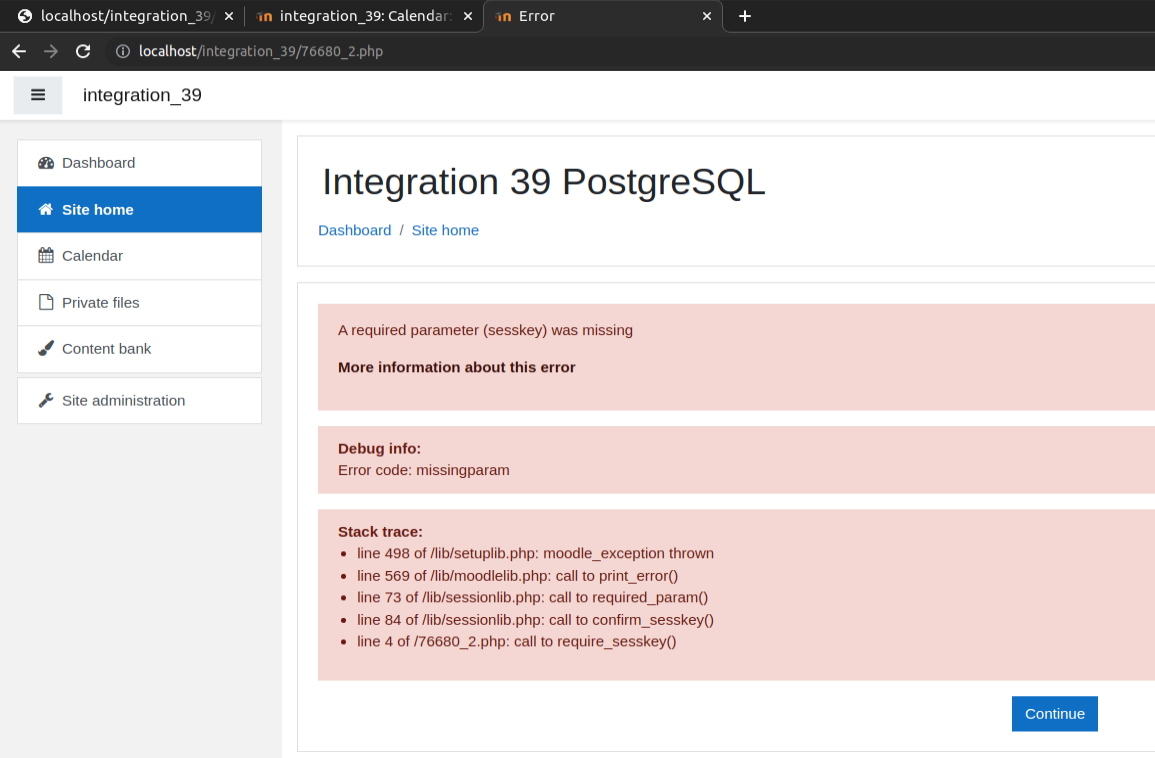Click the Stack trace label
The width and height of the screenshot is (1155, 758).
click(x=380, y=531)
